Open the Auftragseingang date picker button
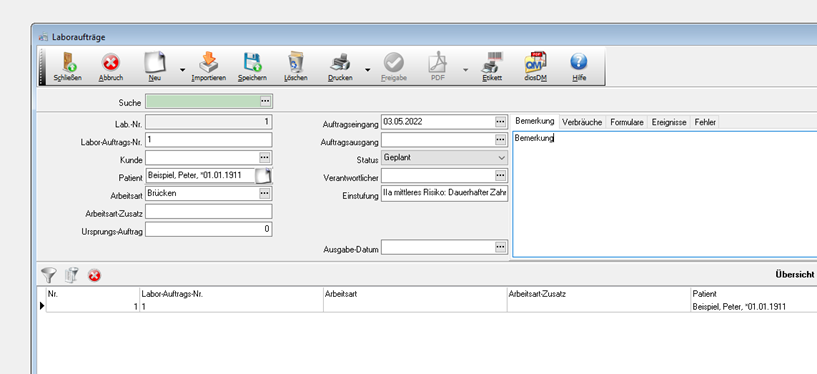Screen dimensions: 817x374 point(501,121)
